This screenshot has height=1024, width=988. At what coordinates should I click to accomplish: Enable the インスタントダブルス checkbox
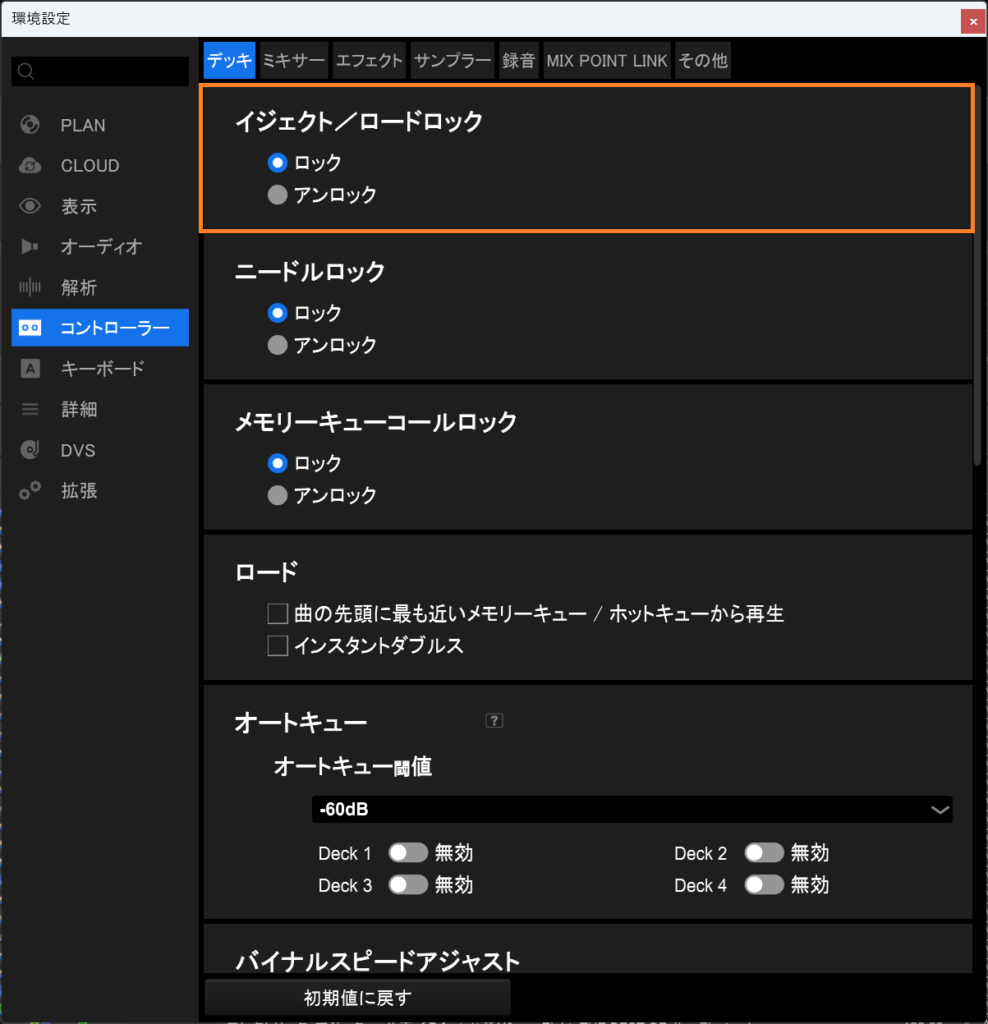278,646
